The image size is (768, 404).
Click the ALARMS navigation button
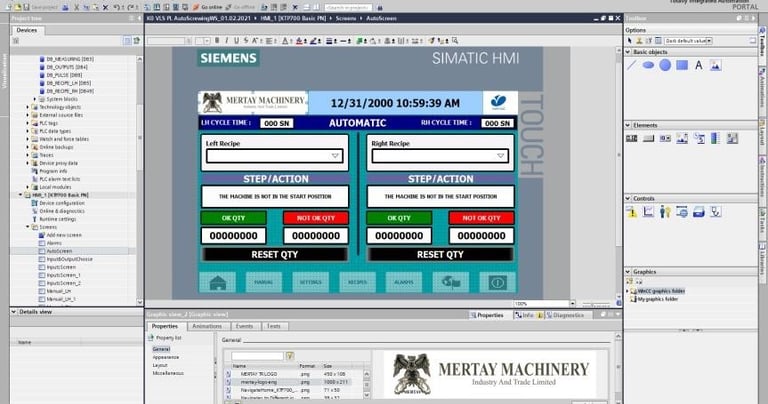coord(404,283)
